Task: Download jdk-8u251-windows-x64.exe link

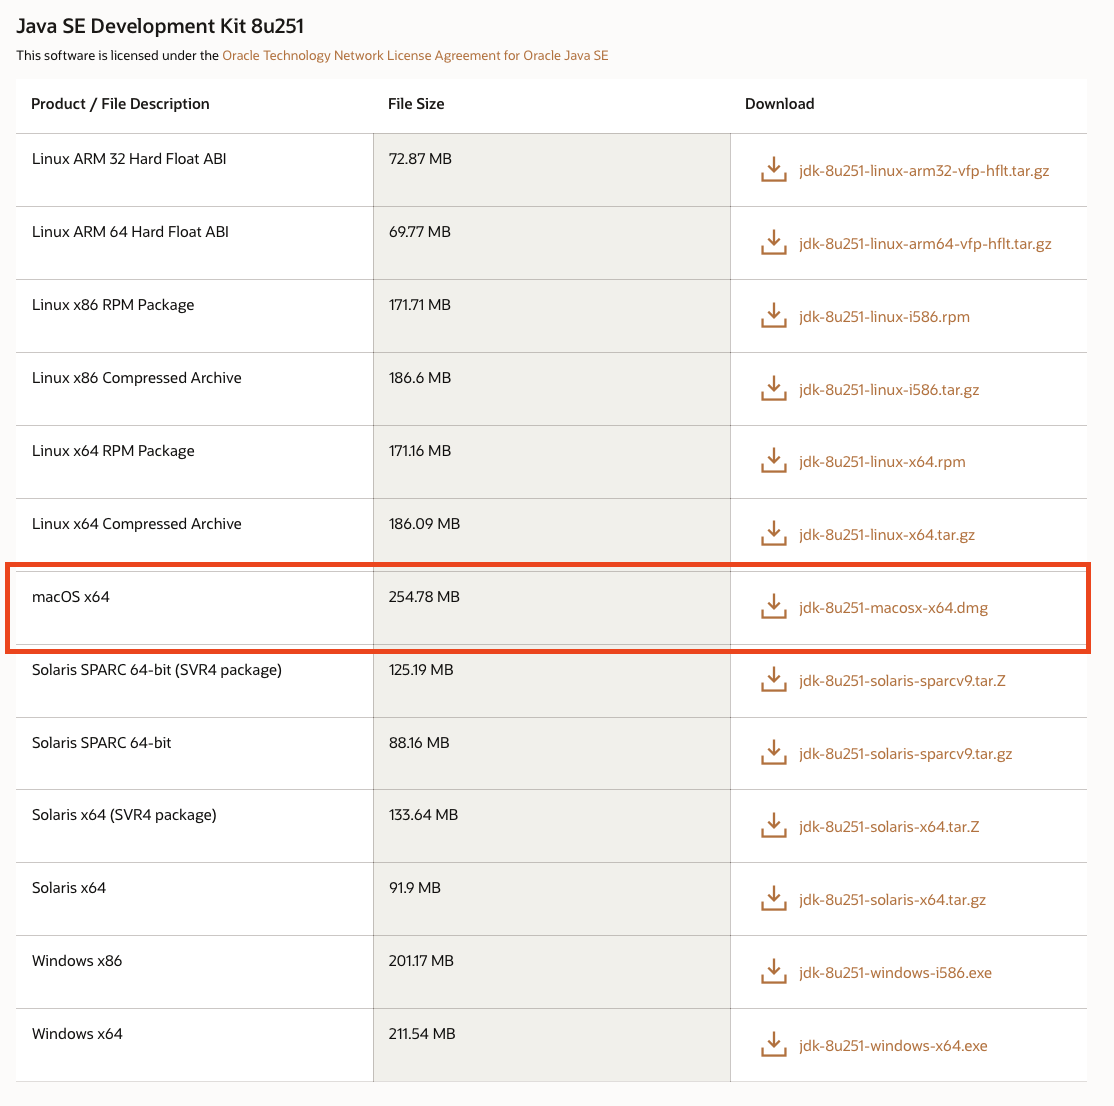Action: pyautogui.click(x=893, y=1046)
